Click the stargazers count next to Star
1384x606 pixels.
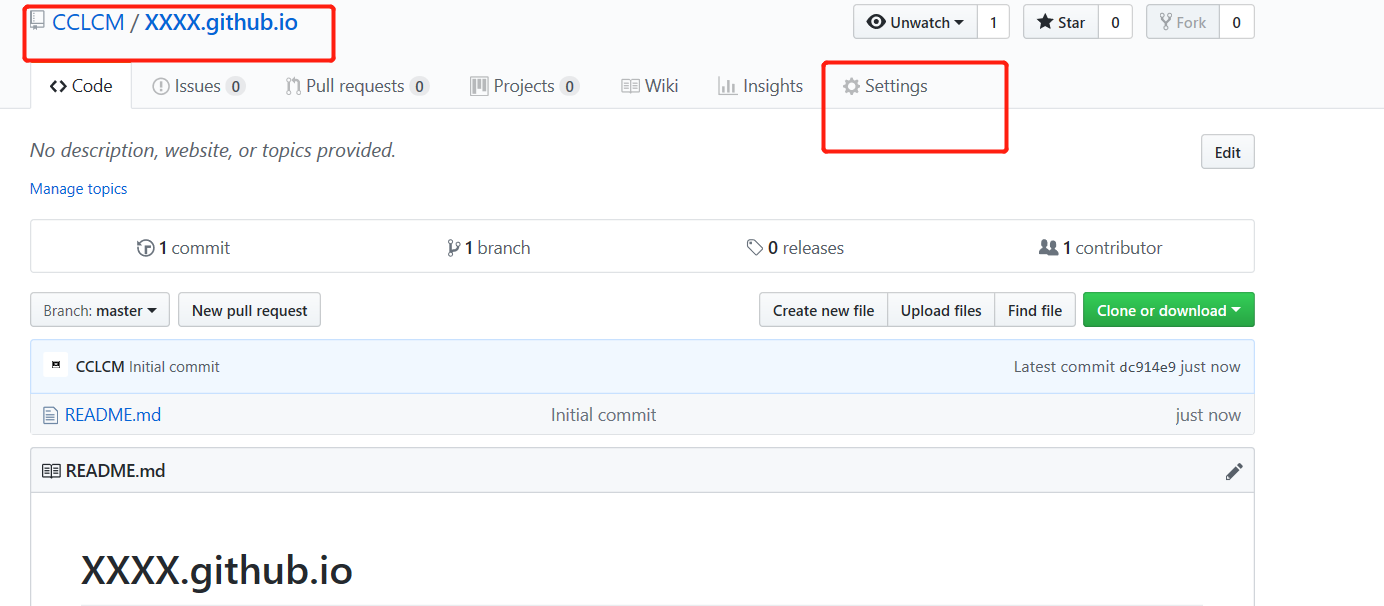pos(1115,22)
